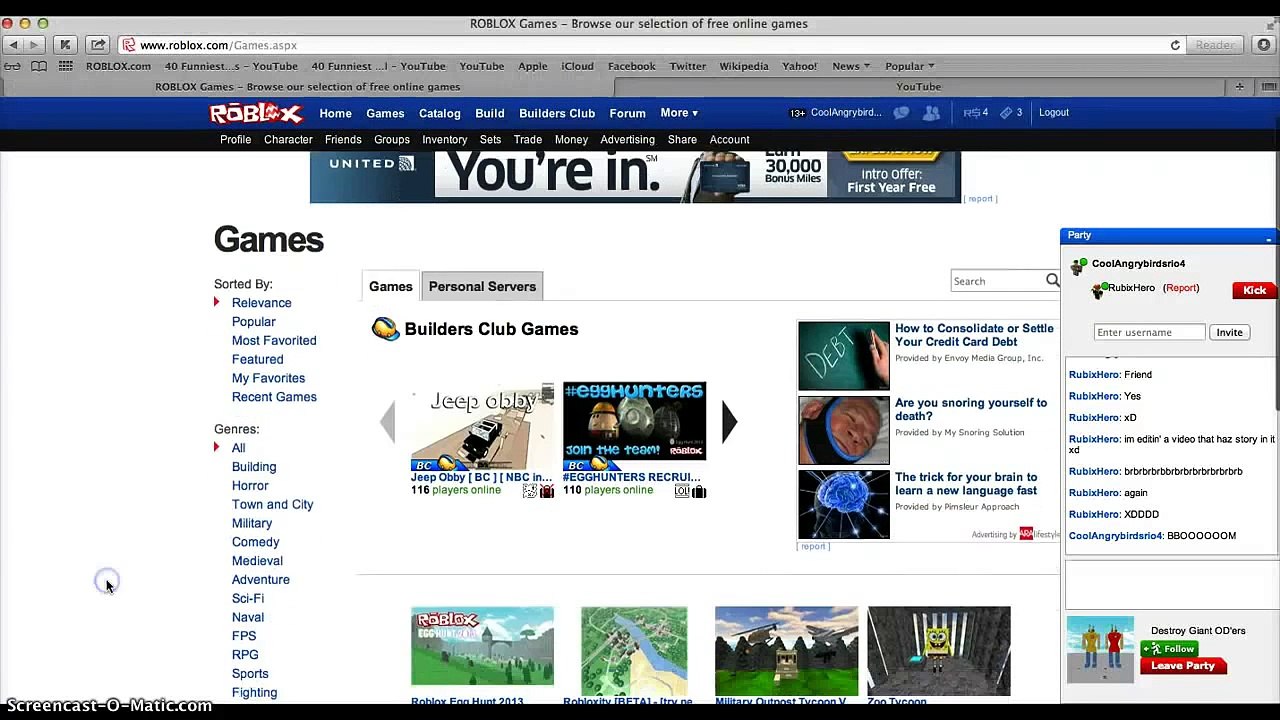Filter games by Town and City genre
This screenshot has width=1280, height=720.
(x=272, y=504)
